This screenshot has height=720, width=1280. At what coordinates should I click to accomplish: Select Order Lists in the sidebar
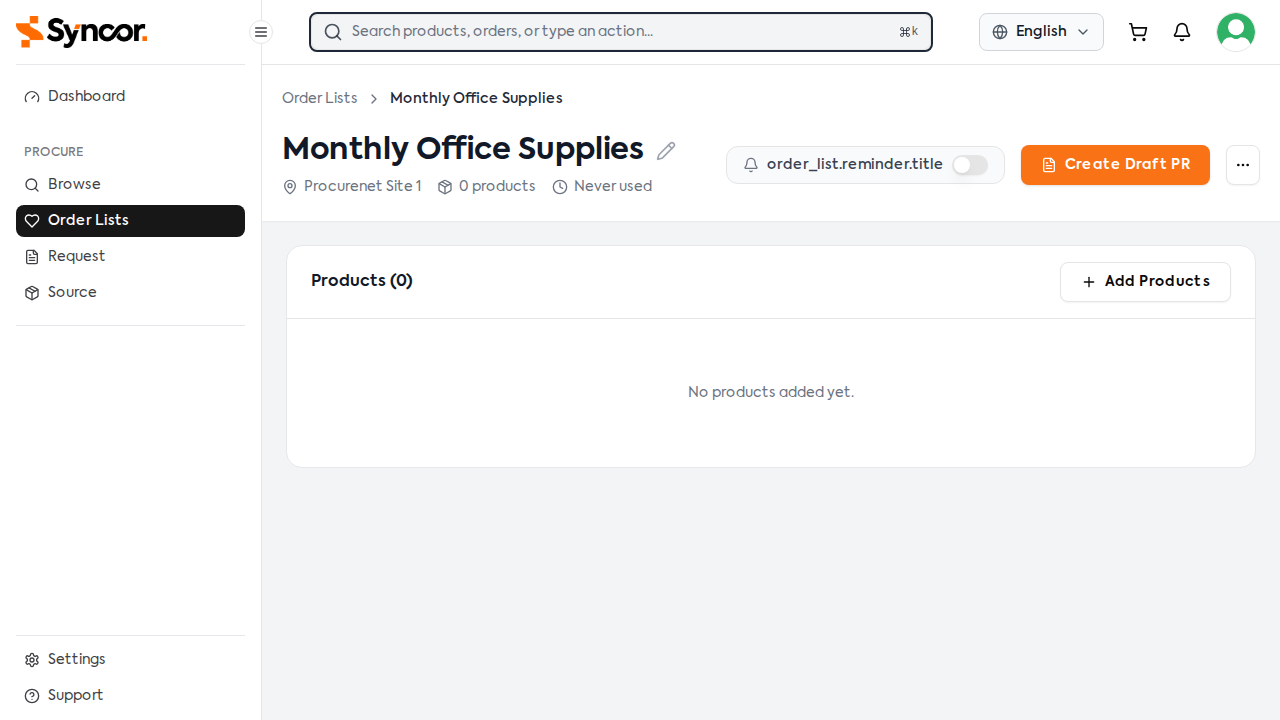130,221
